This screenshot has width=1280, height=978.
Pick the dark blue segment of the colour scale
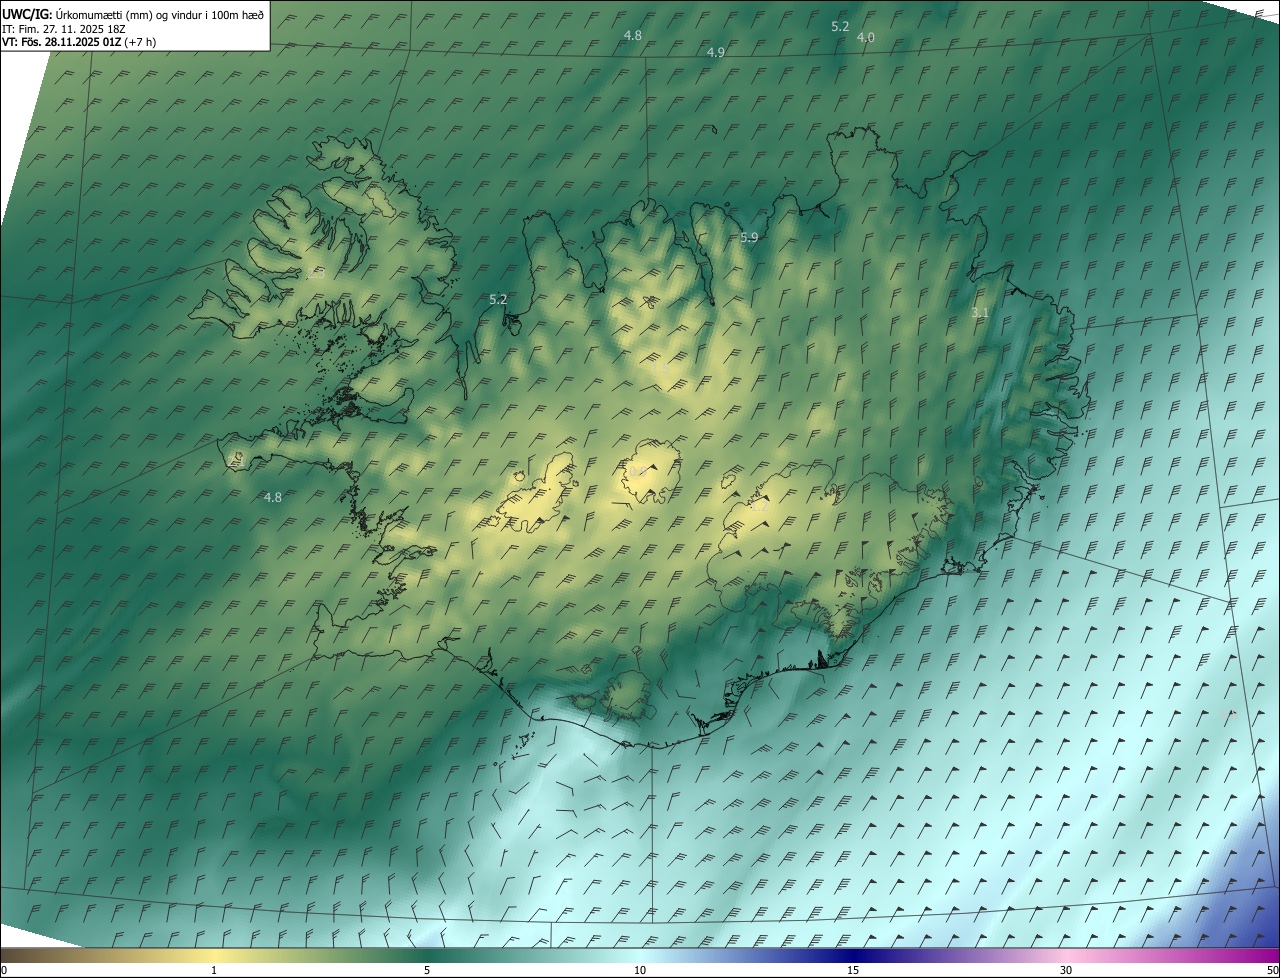(853, 956)
